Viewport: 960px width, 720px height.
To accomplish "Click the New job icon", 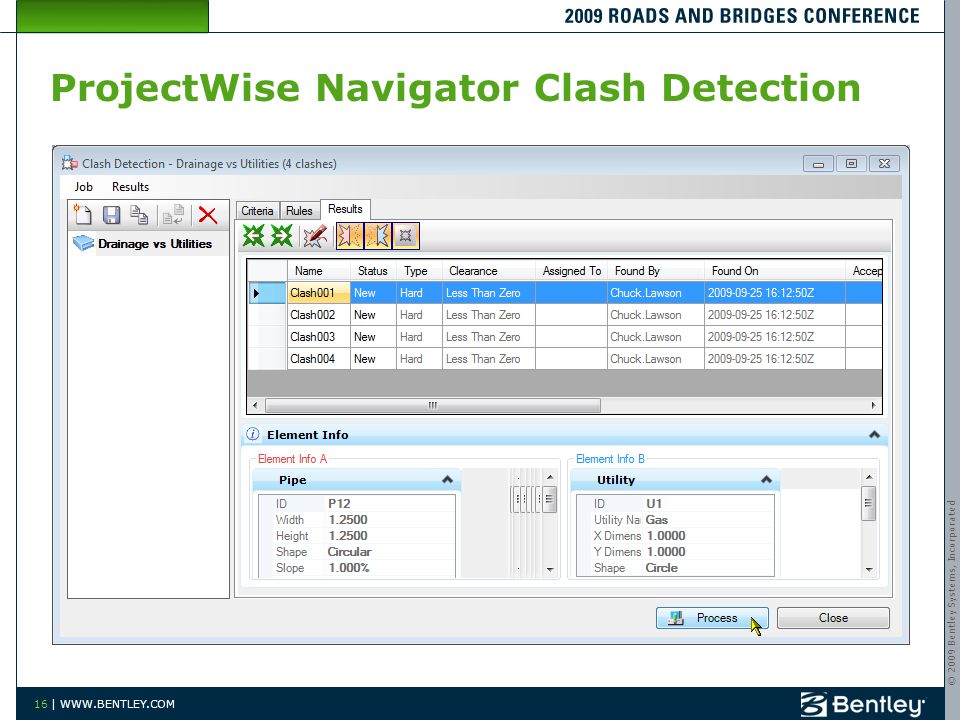I will (x=83, y=215).
